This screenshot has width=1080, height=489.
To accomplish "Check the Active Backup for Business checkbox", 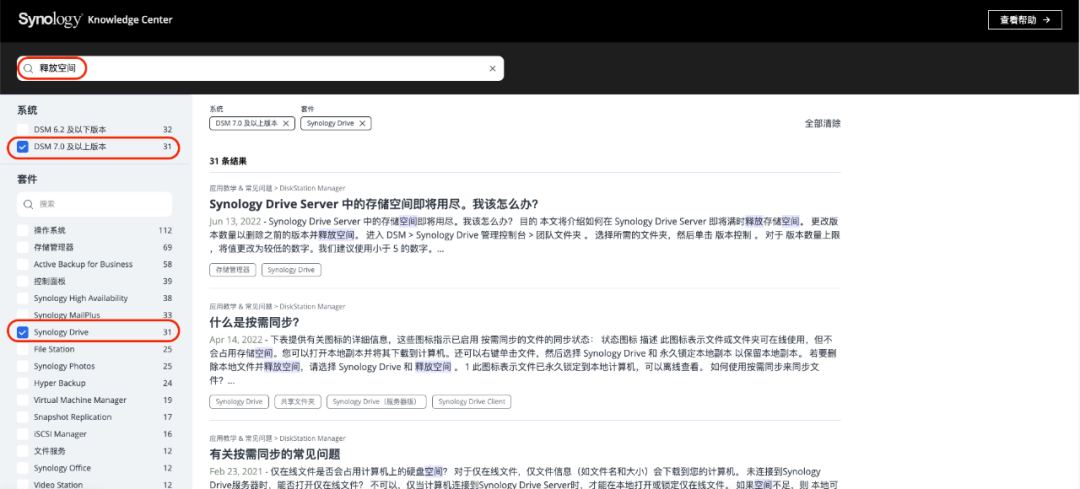I will (23, 264).
